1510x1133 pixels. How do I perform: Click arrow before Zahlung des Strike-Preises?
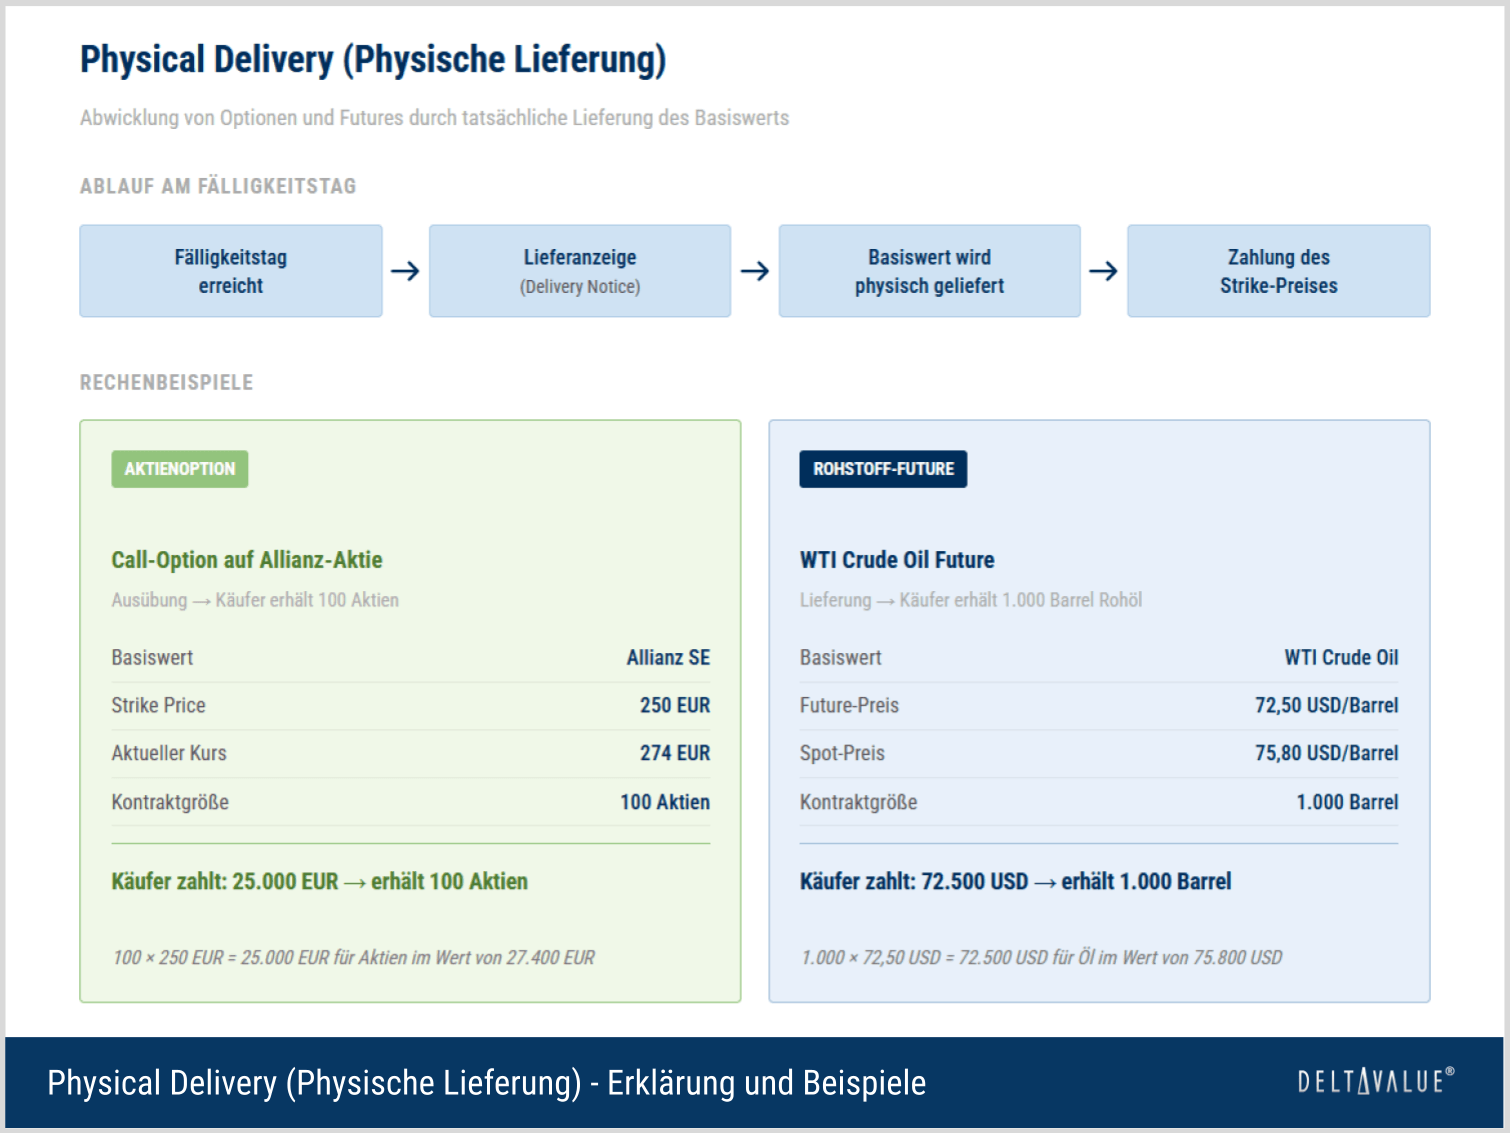(x=1103, y=271)
